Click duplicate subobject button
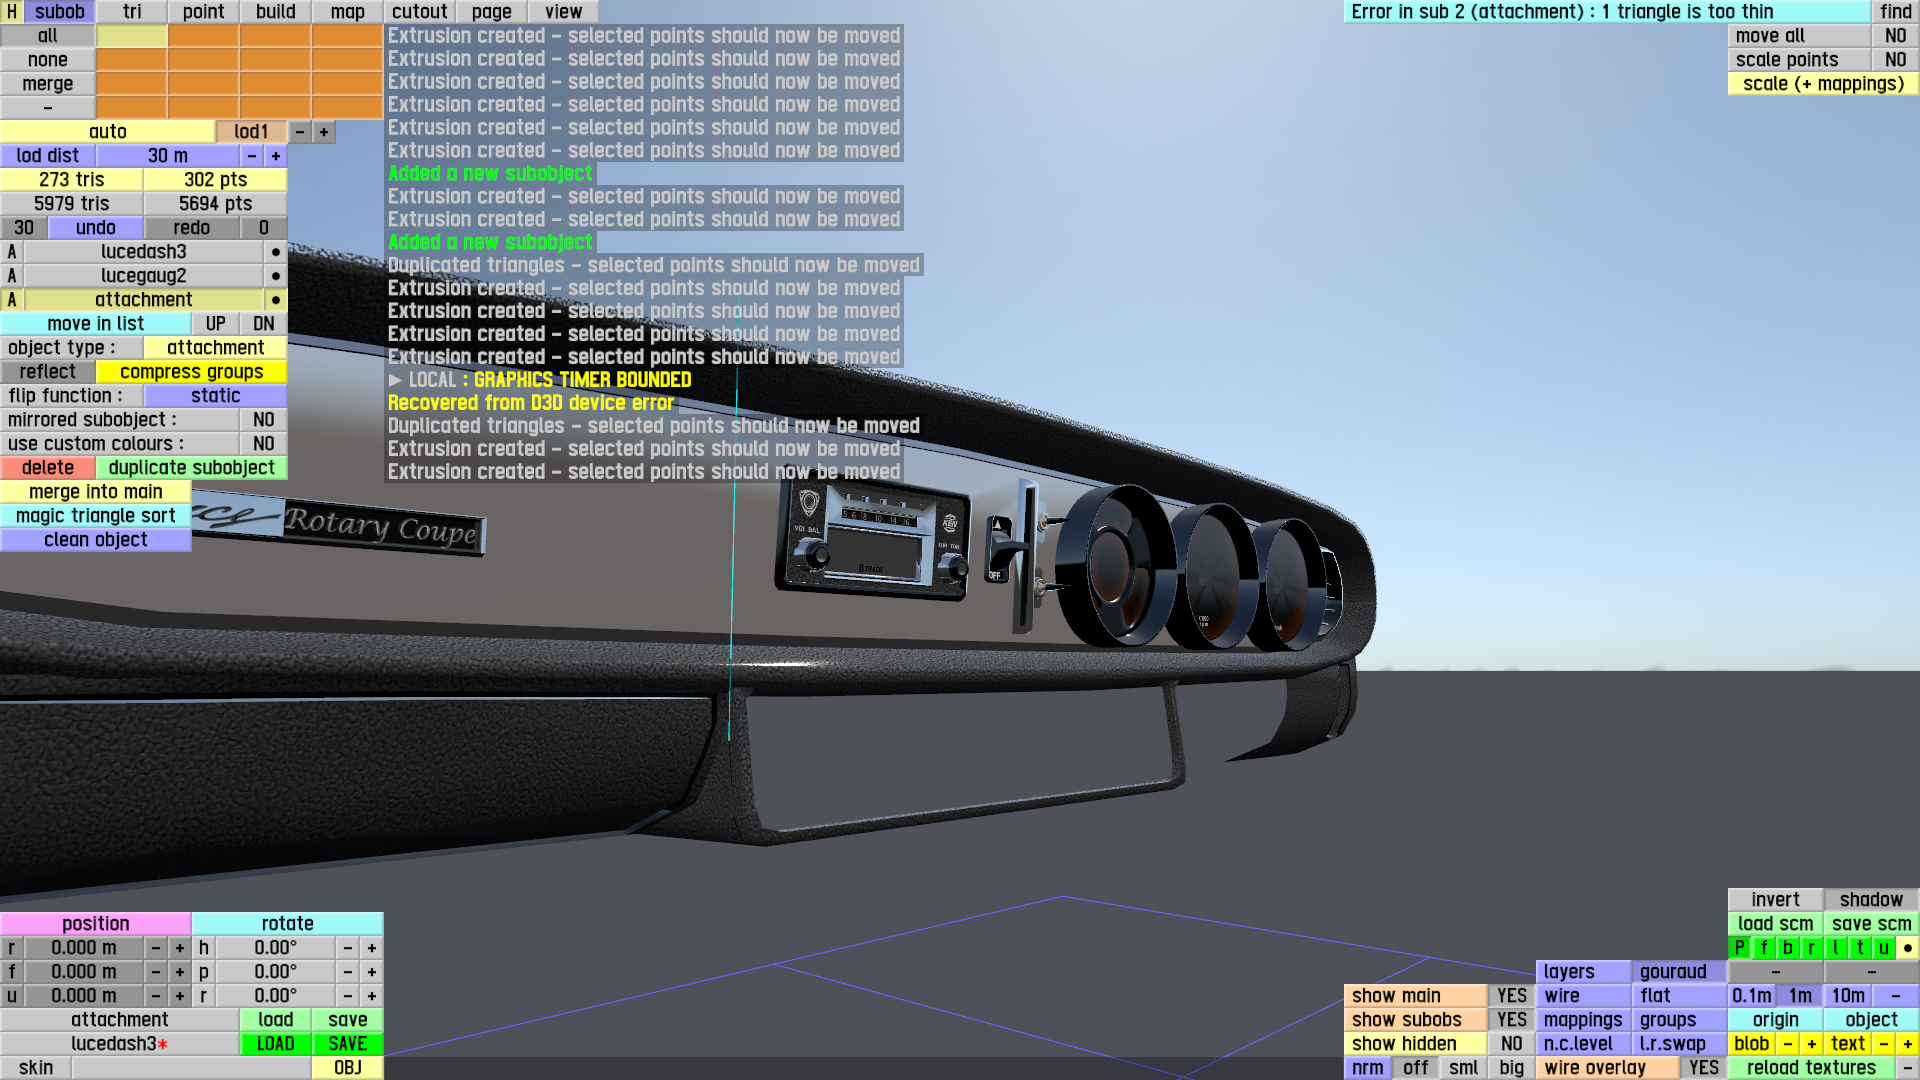This screenshot has height=1080, width=1920. point(191,468)
